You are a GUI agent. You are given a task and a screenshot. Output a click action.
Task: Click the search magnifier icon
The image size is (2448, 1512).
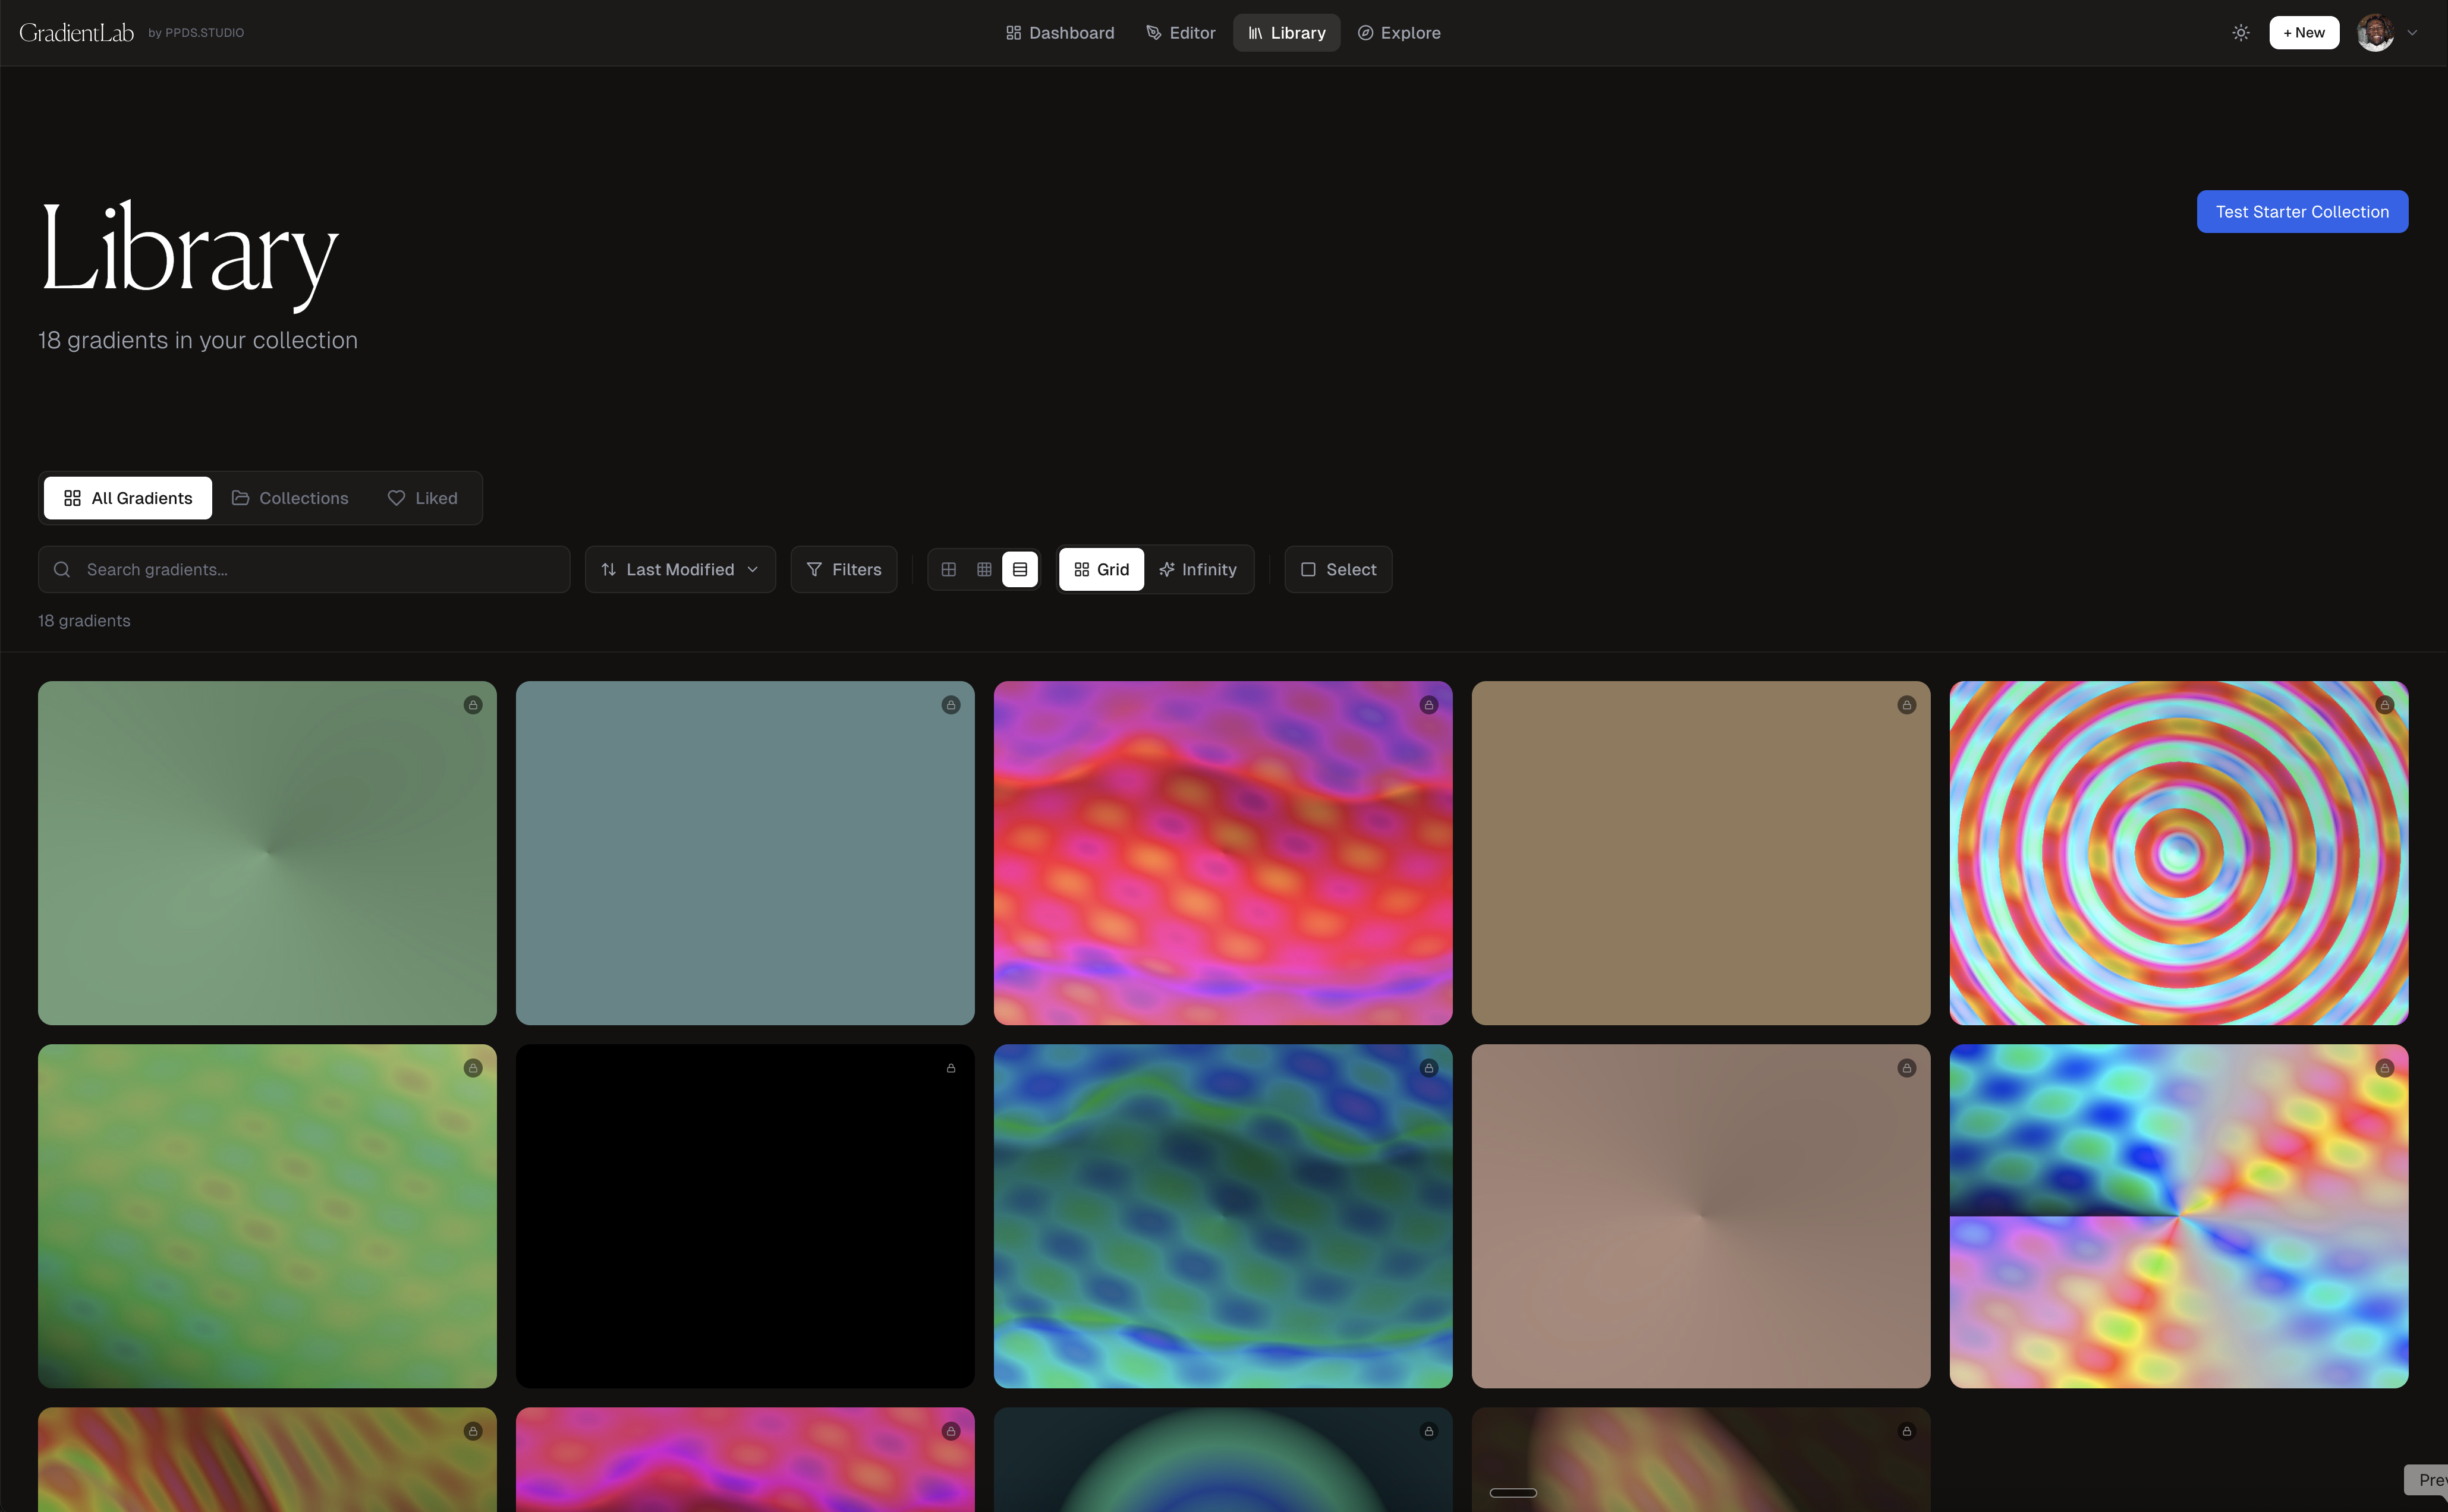point(62,569)
